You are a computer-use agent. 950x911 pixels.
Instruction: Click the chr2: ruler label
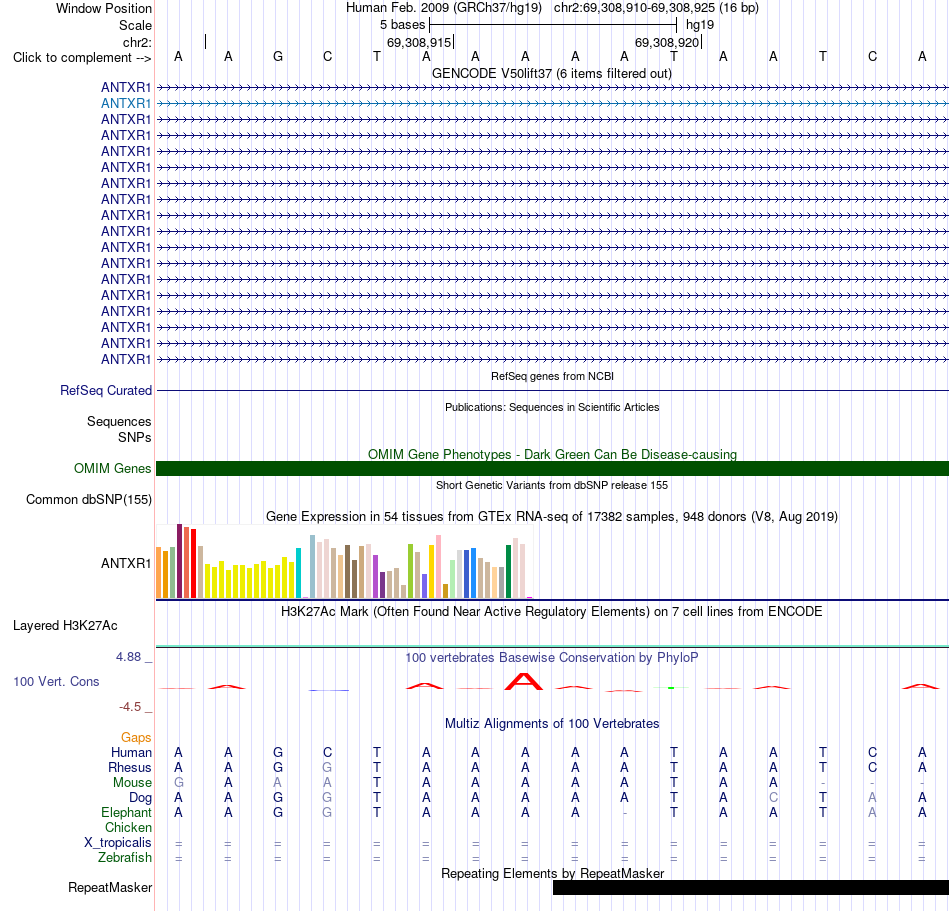(x=137, y=42)
